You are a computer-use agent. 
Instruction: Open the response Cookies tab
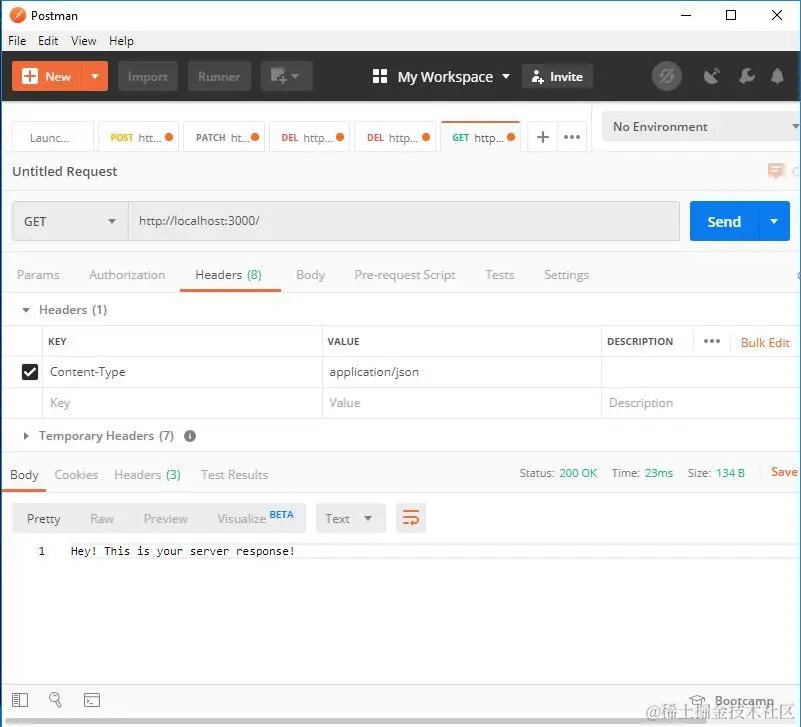(76, 475)
